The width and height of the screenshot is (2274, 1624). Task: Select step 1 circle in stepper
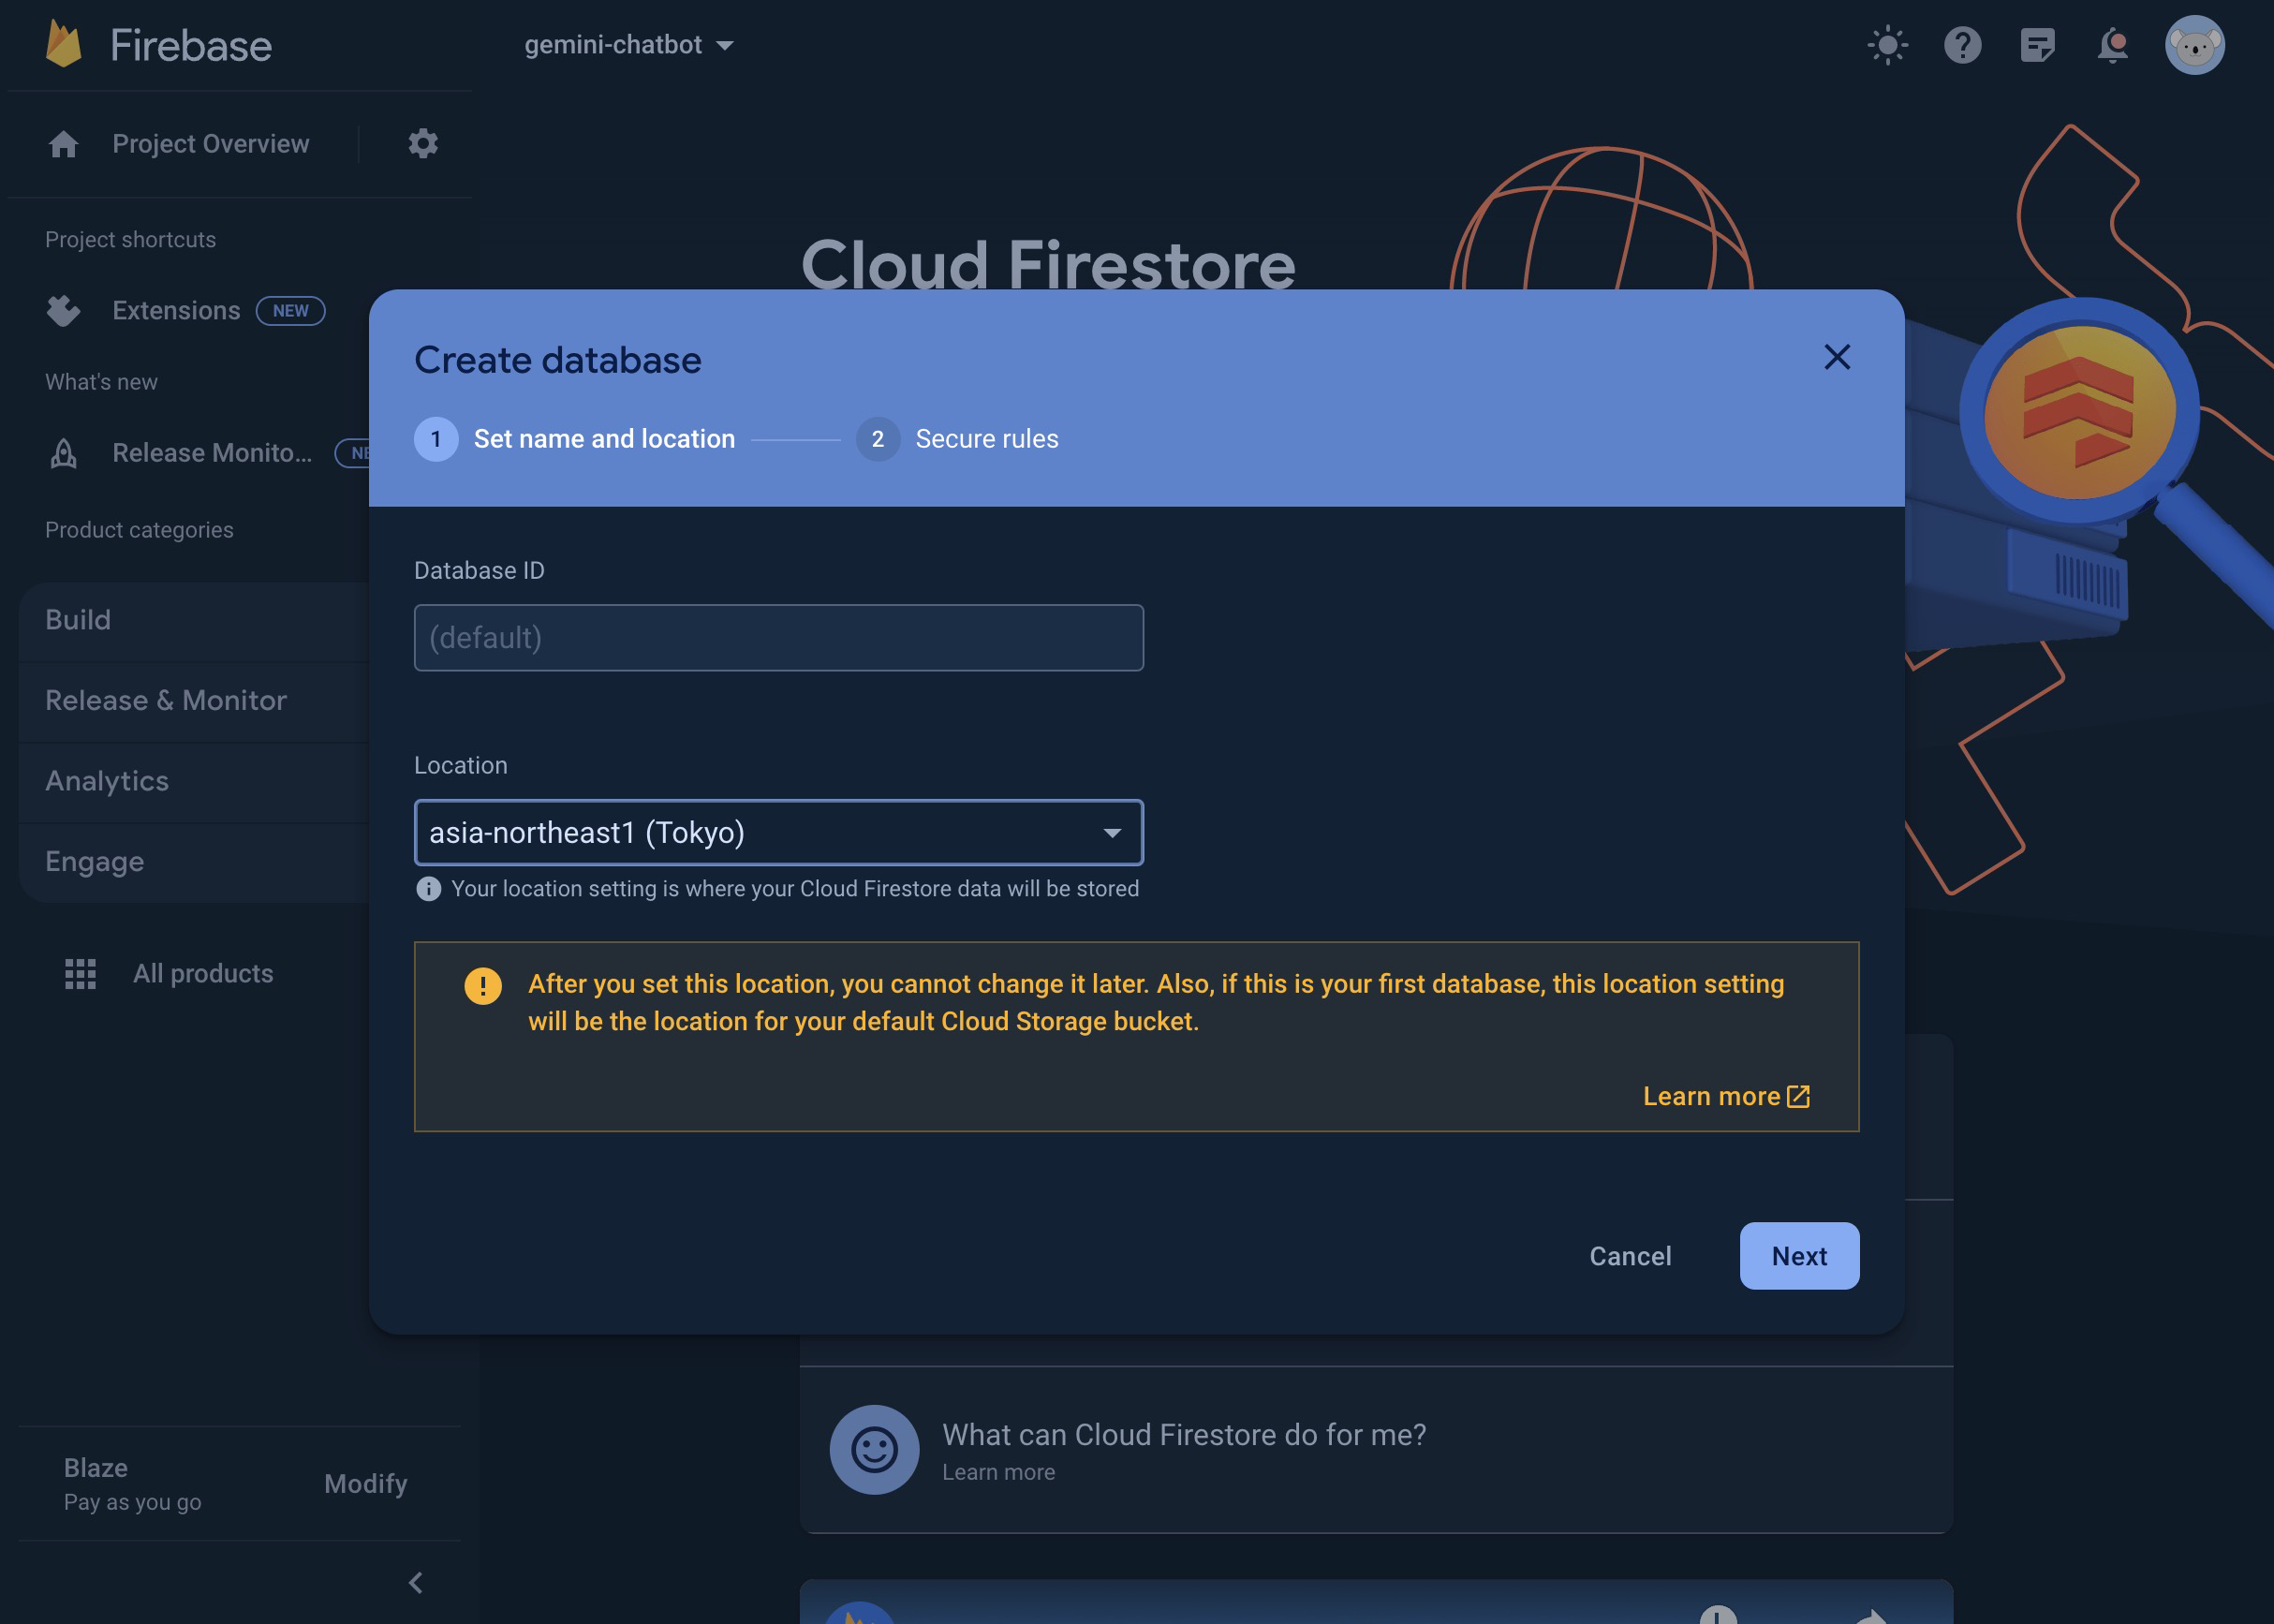point(436,439)
